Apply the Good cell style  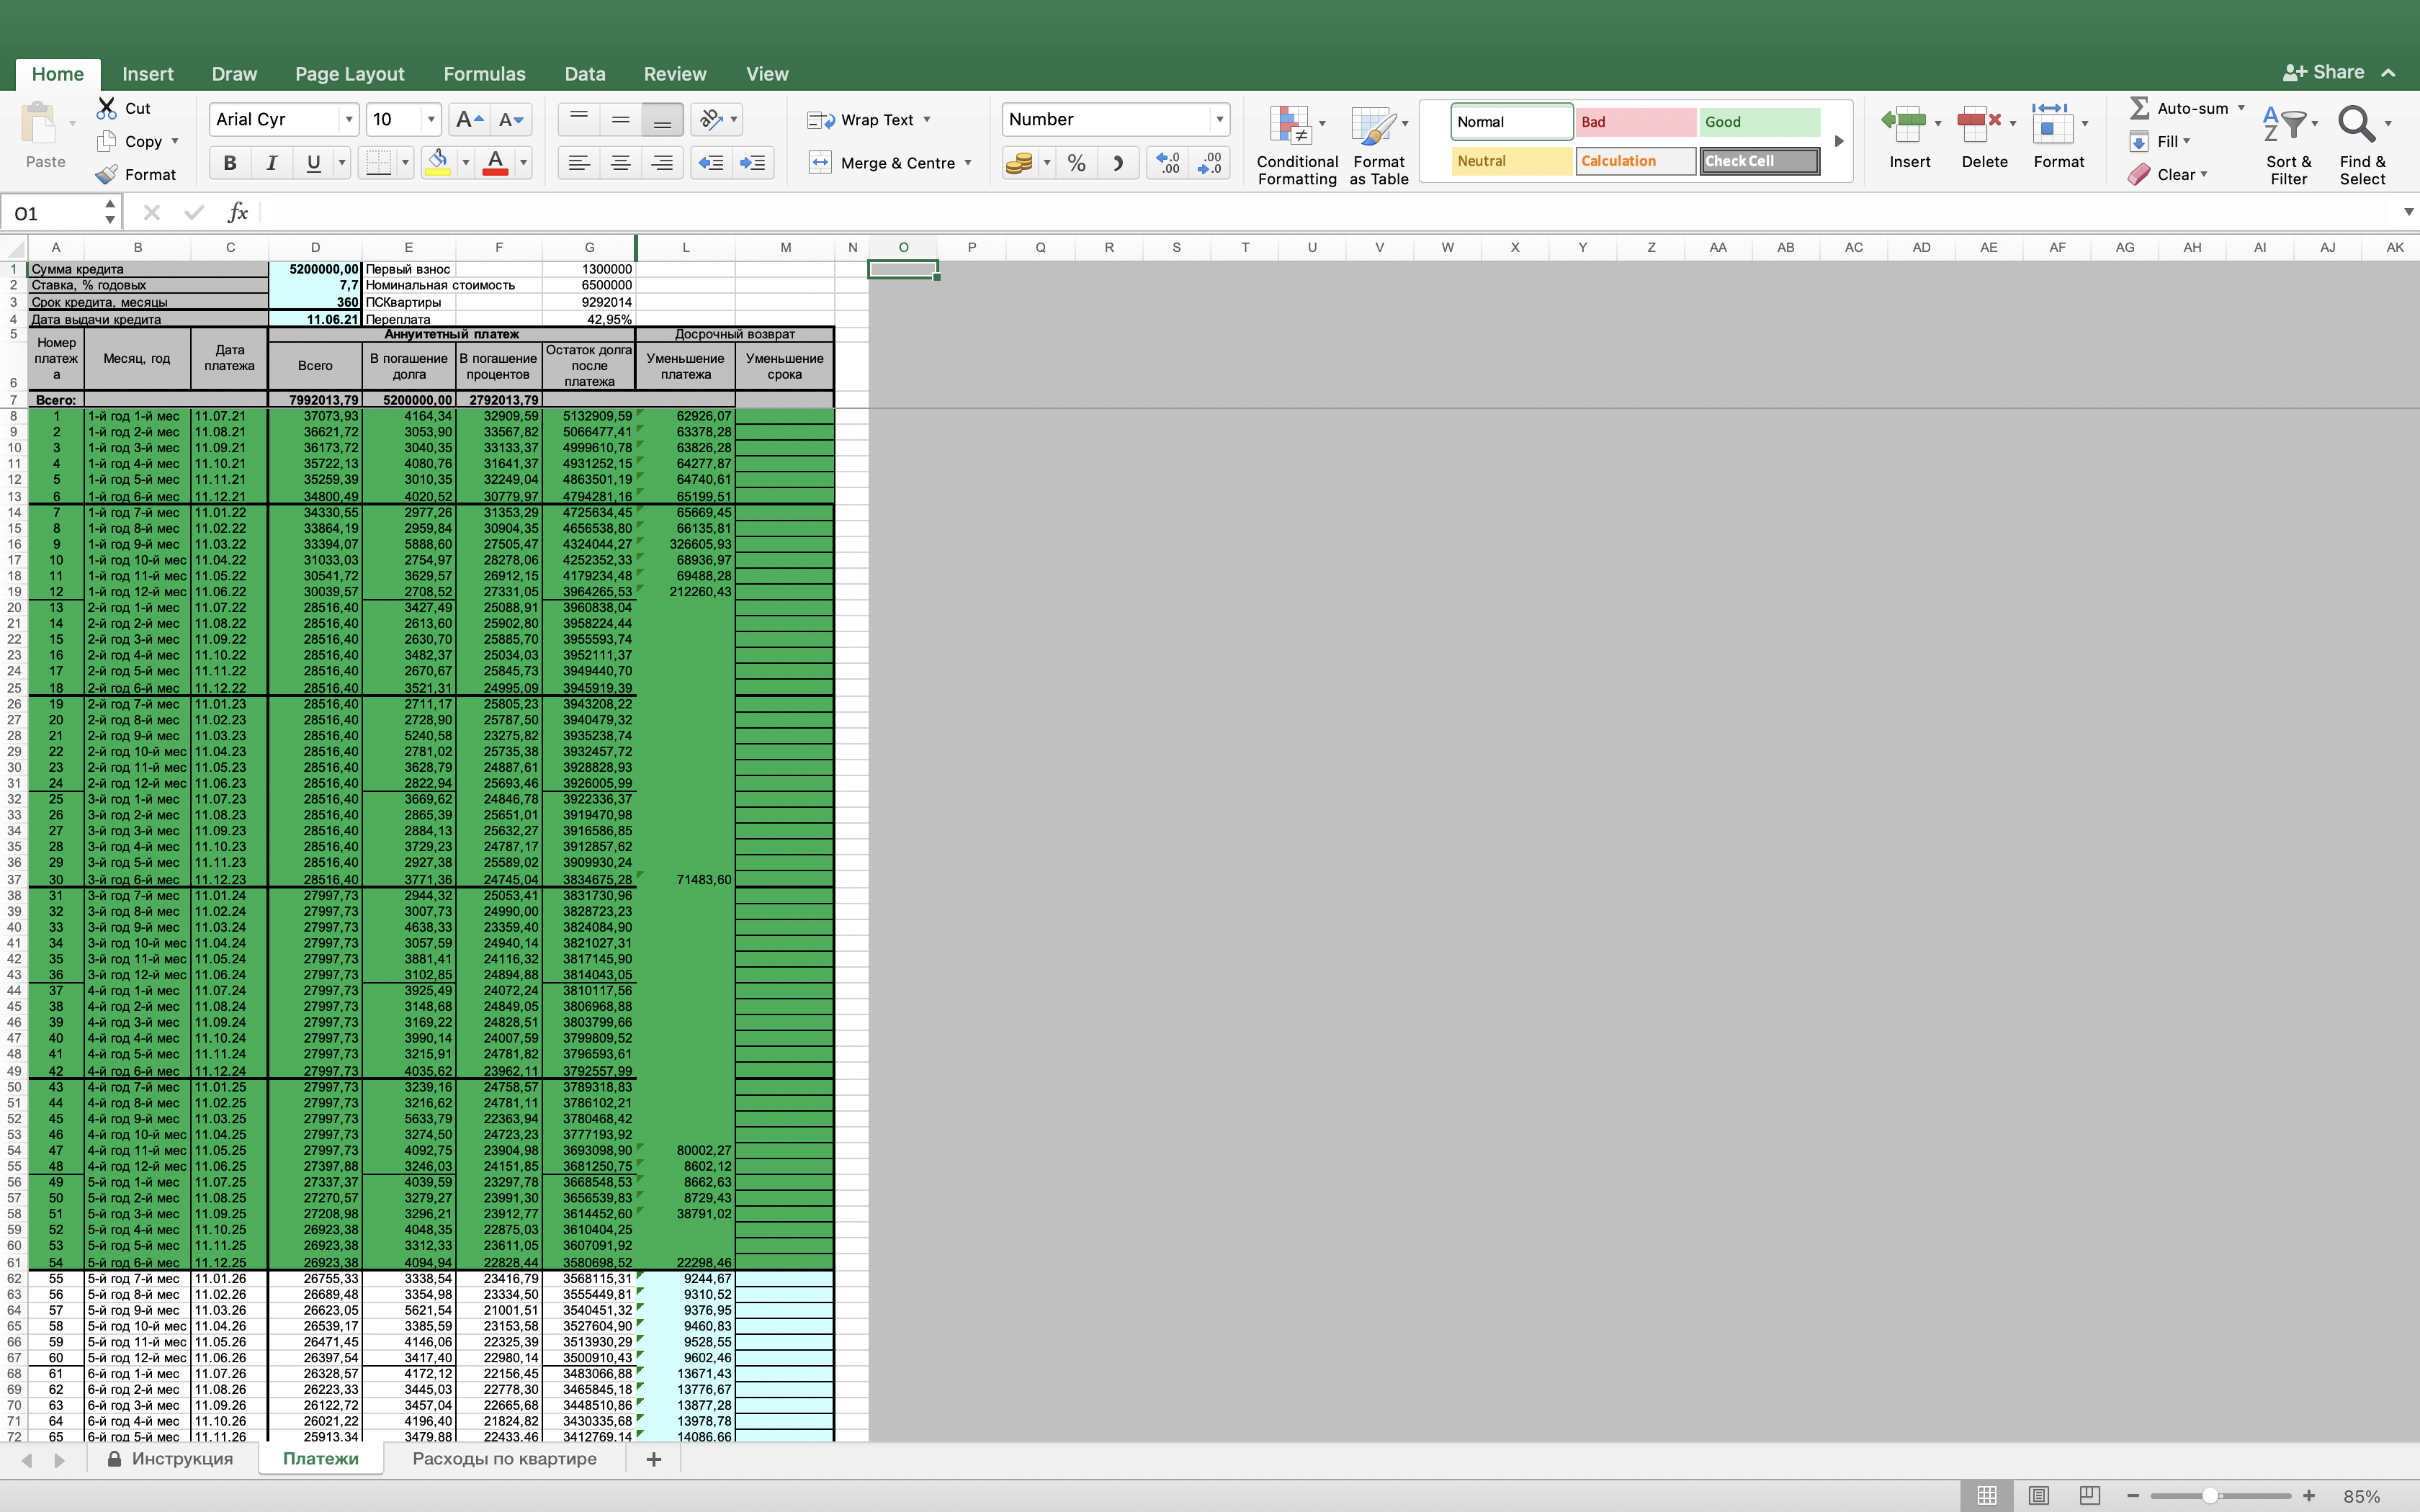point(1758,122)
